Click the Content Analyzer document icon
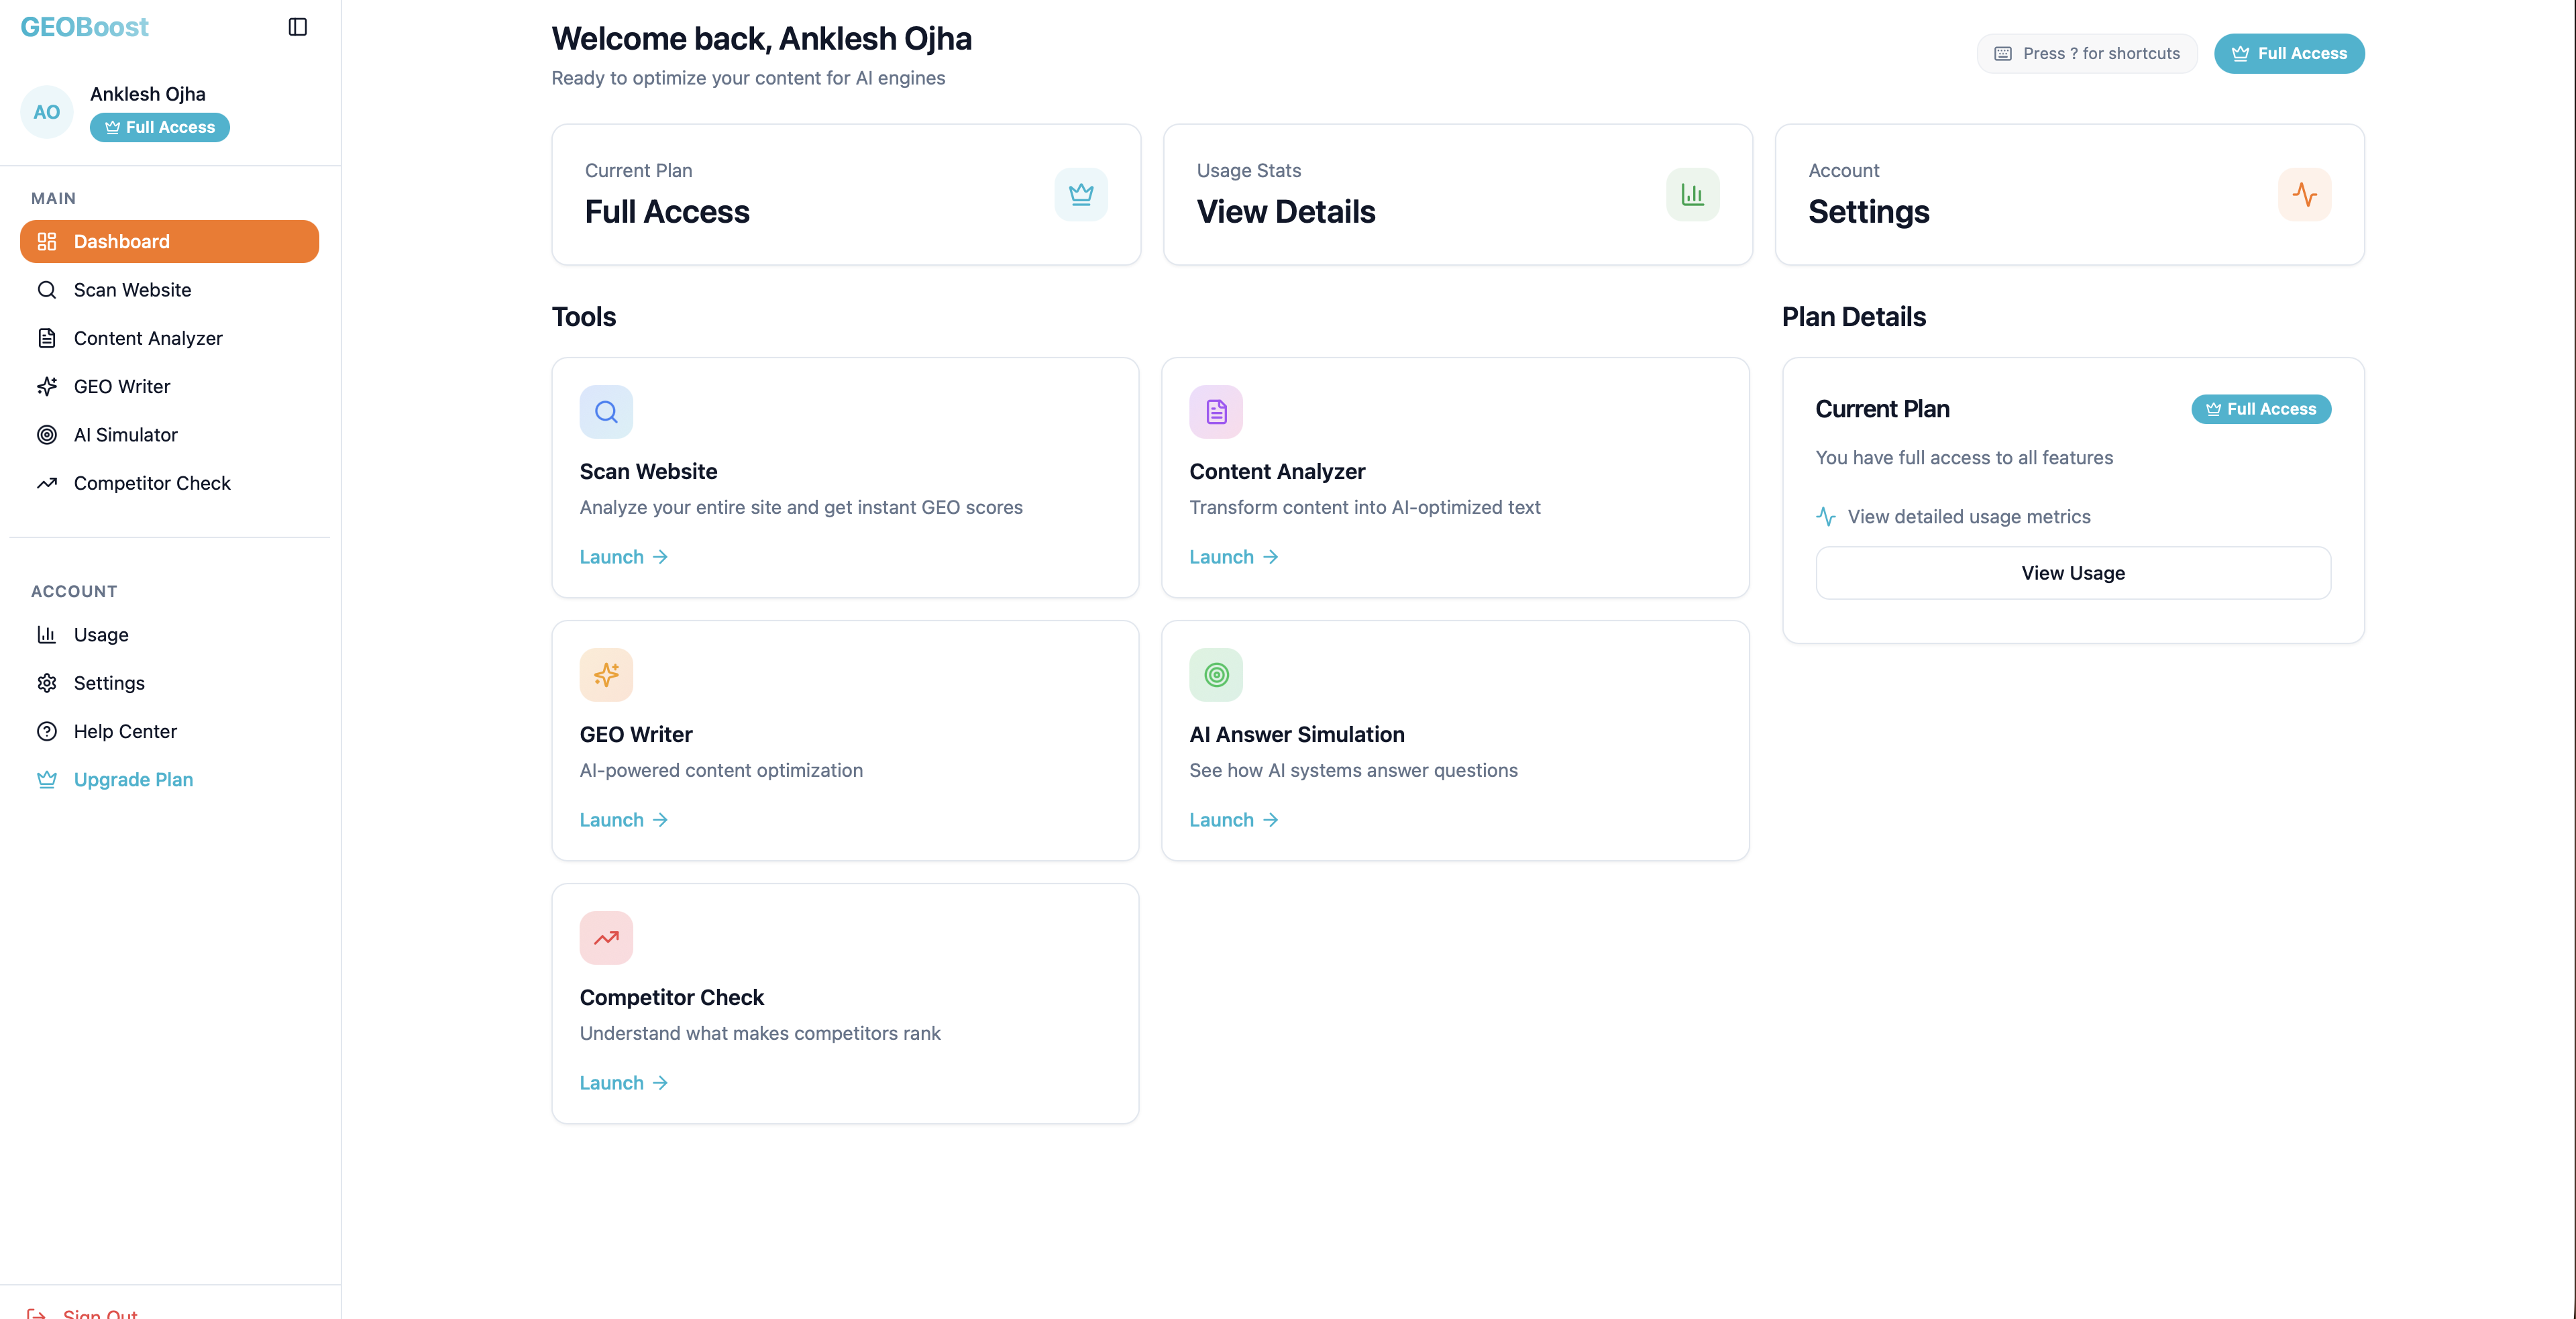 pyautogui.click(x=1215, y=411)
